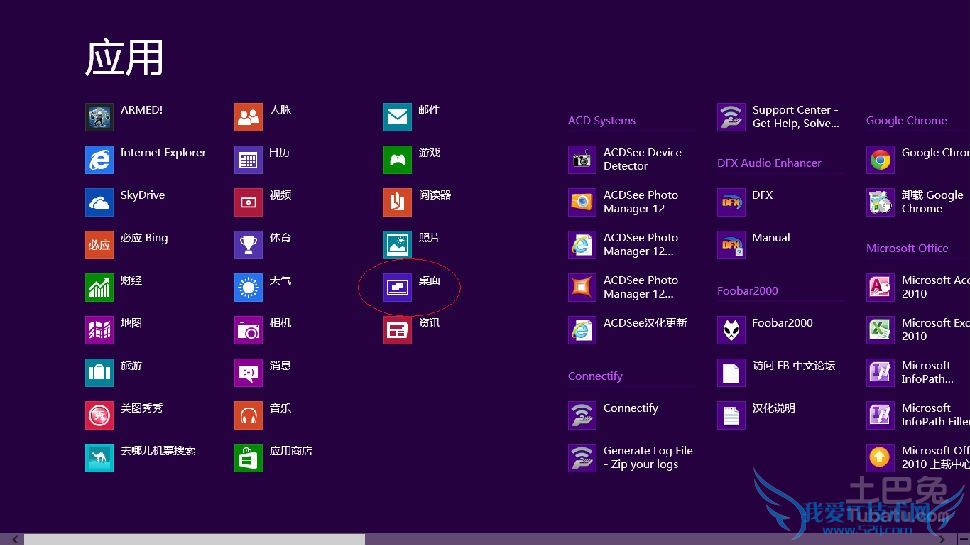This screenshot has height=545, width=970.
Task: Open the 汉化说明 document icon
Action: click(x=731, y=415)
